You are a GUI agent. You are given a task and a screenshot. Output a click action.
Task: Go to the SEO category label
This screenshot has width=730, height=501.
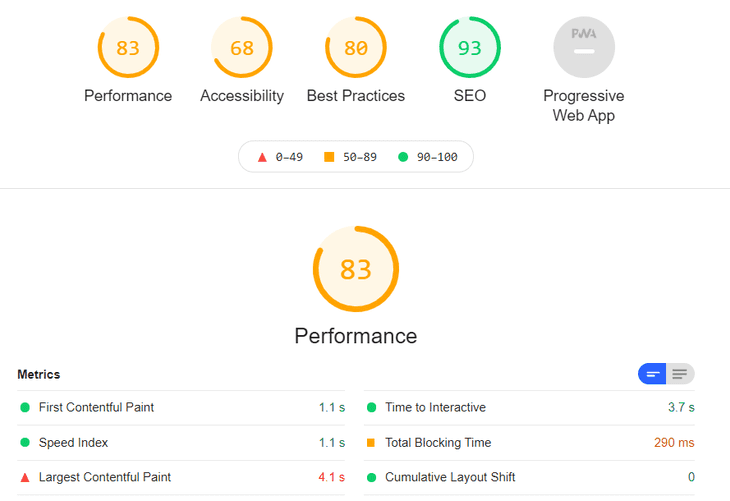[470, 96]
